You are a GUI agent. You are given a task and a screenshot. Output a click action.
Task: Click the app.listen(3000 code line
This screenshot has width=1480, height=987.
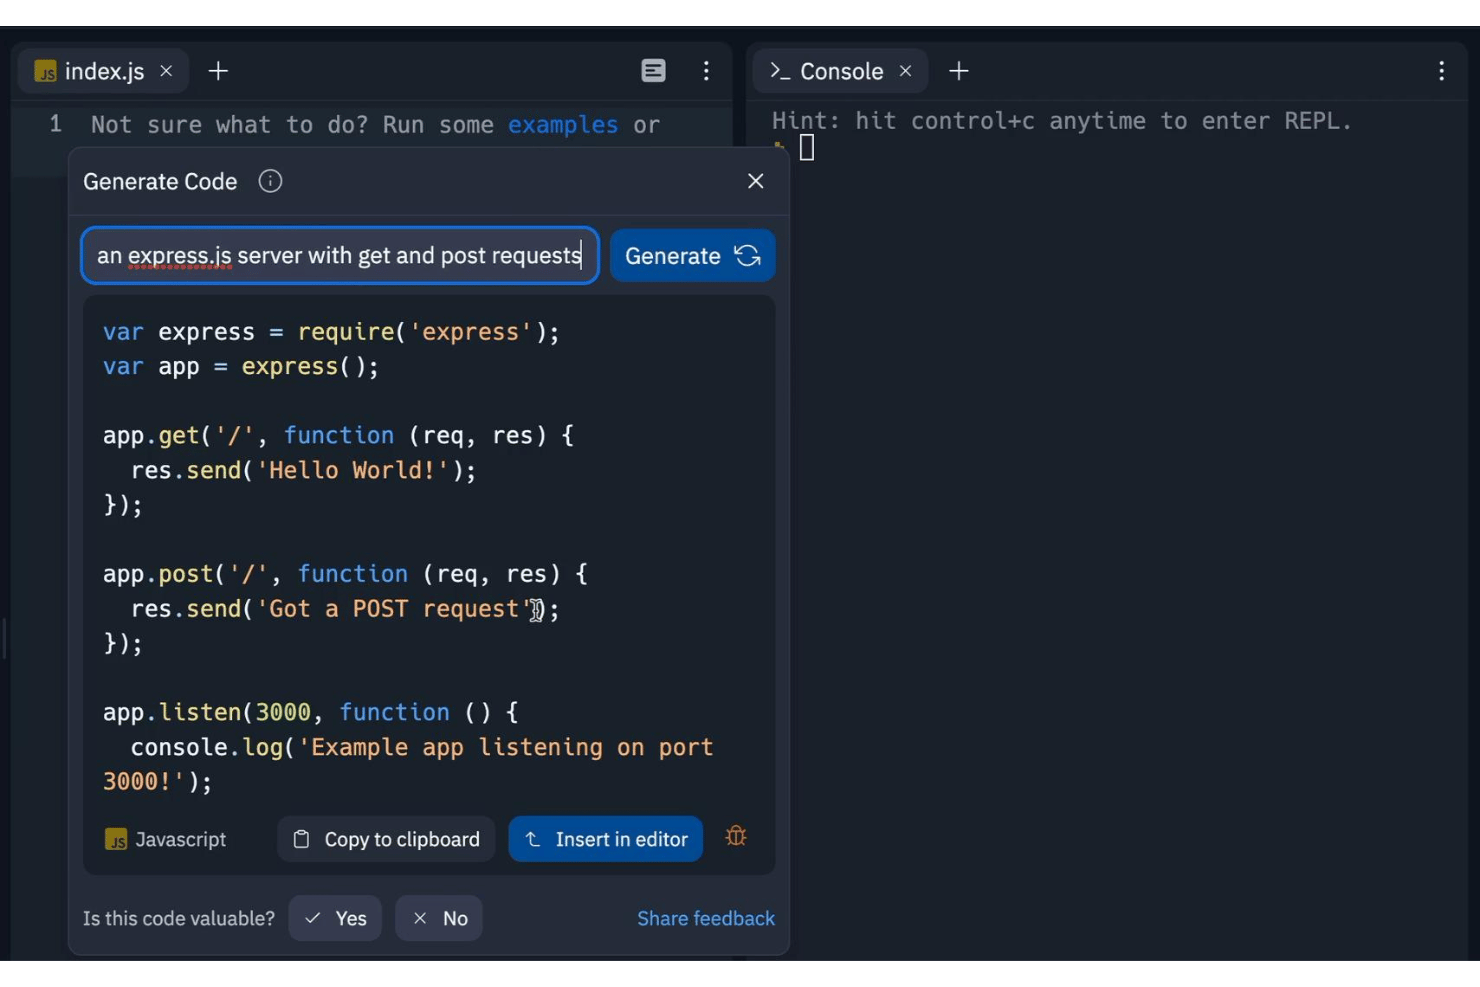point(311,713)
